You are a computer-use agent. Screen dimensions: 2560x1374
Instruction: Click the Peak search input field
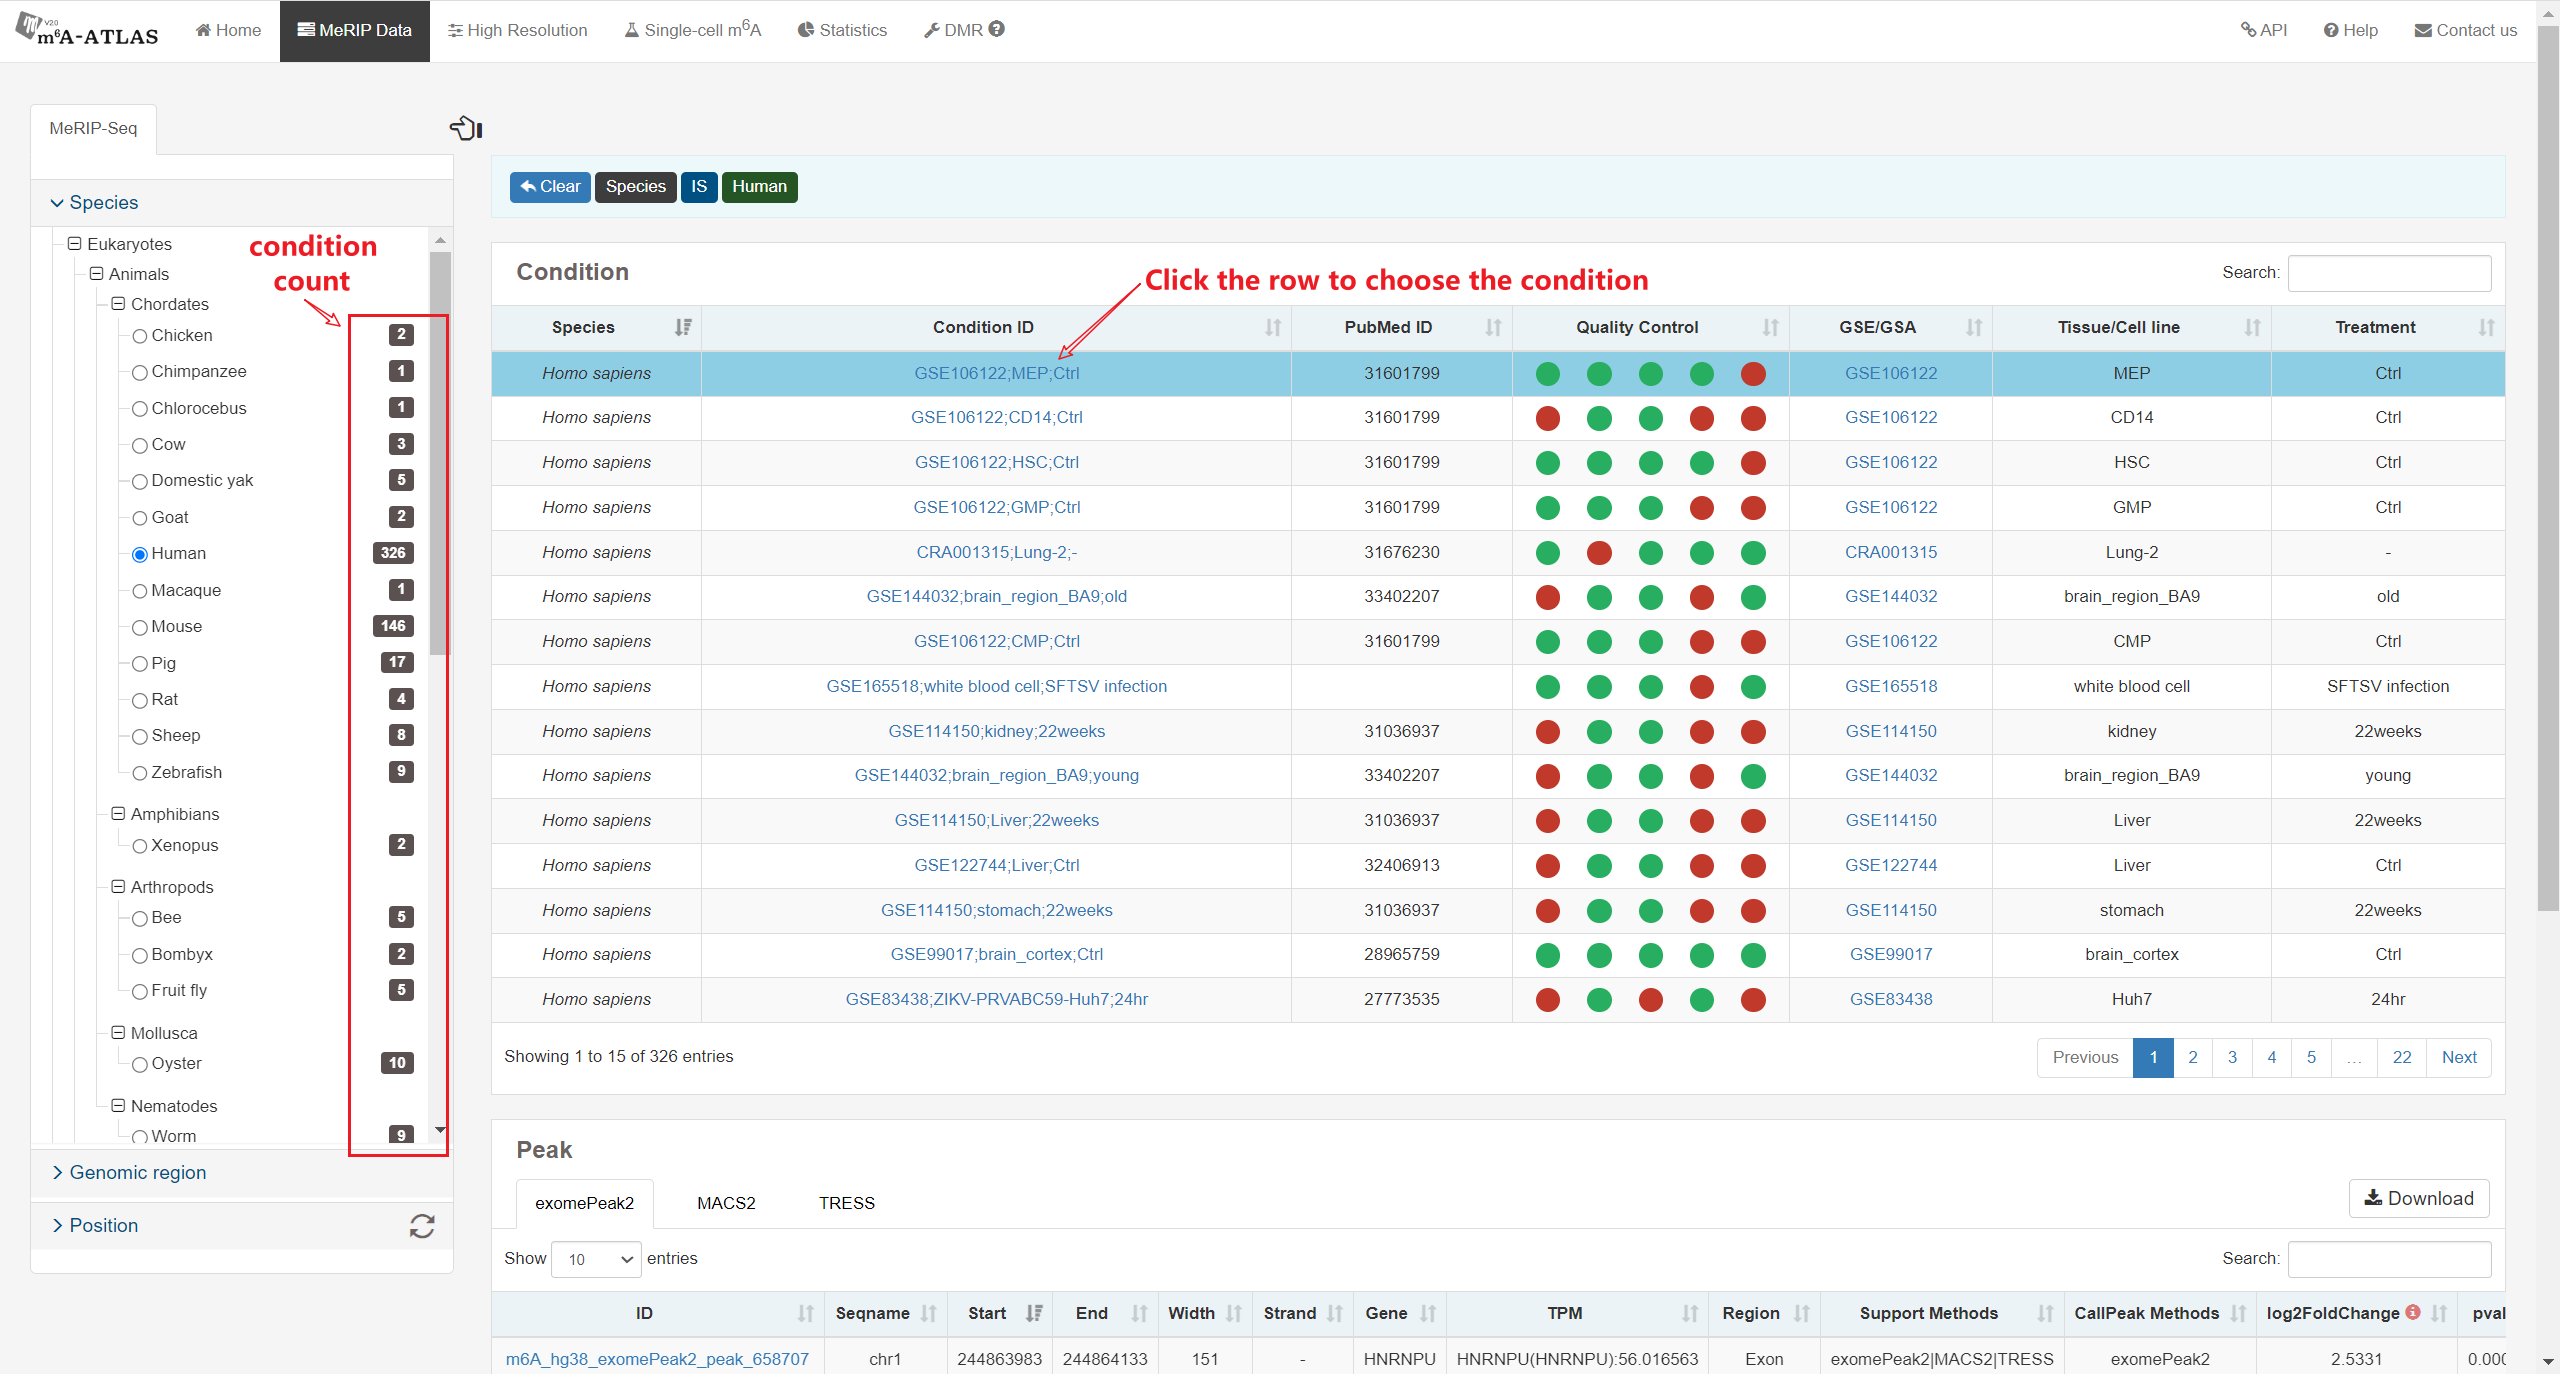click(x=2389, y=1259)
